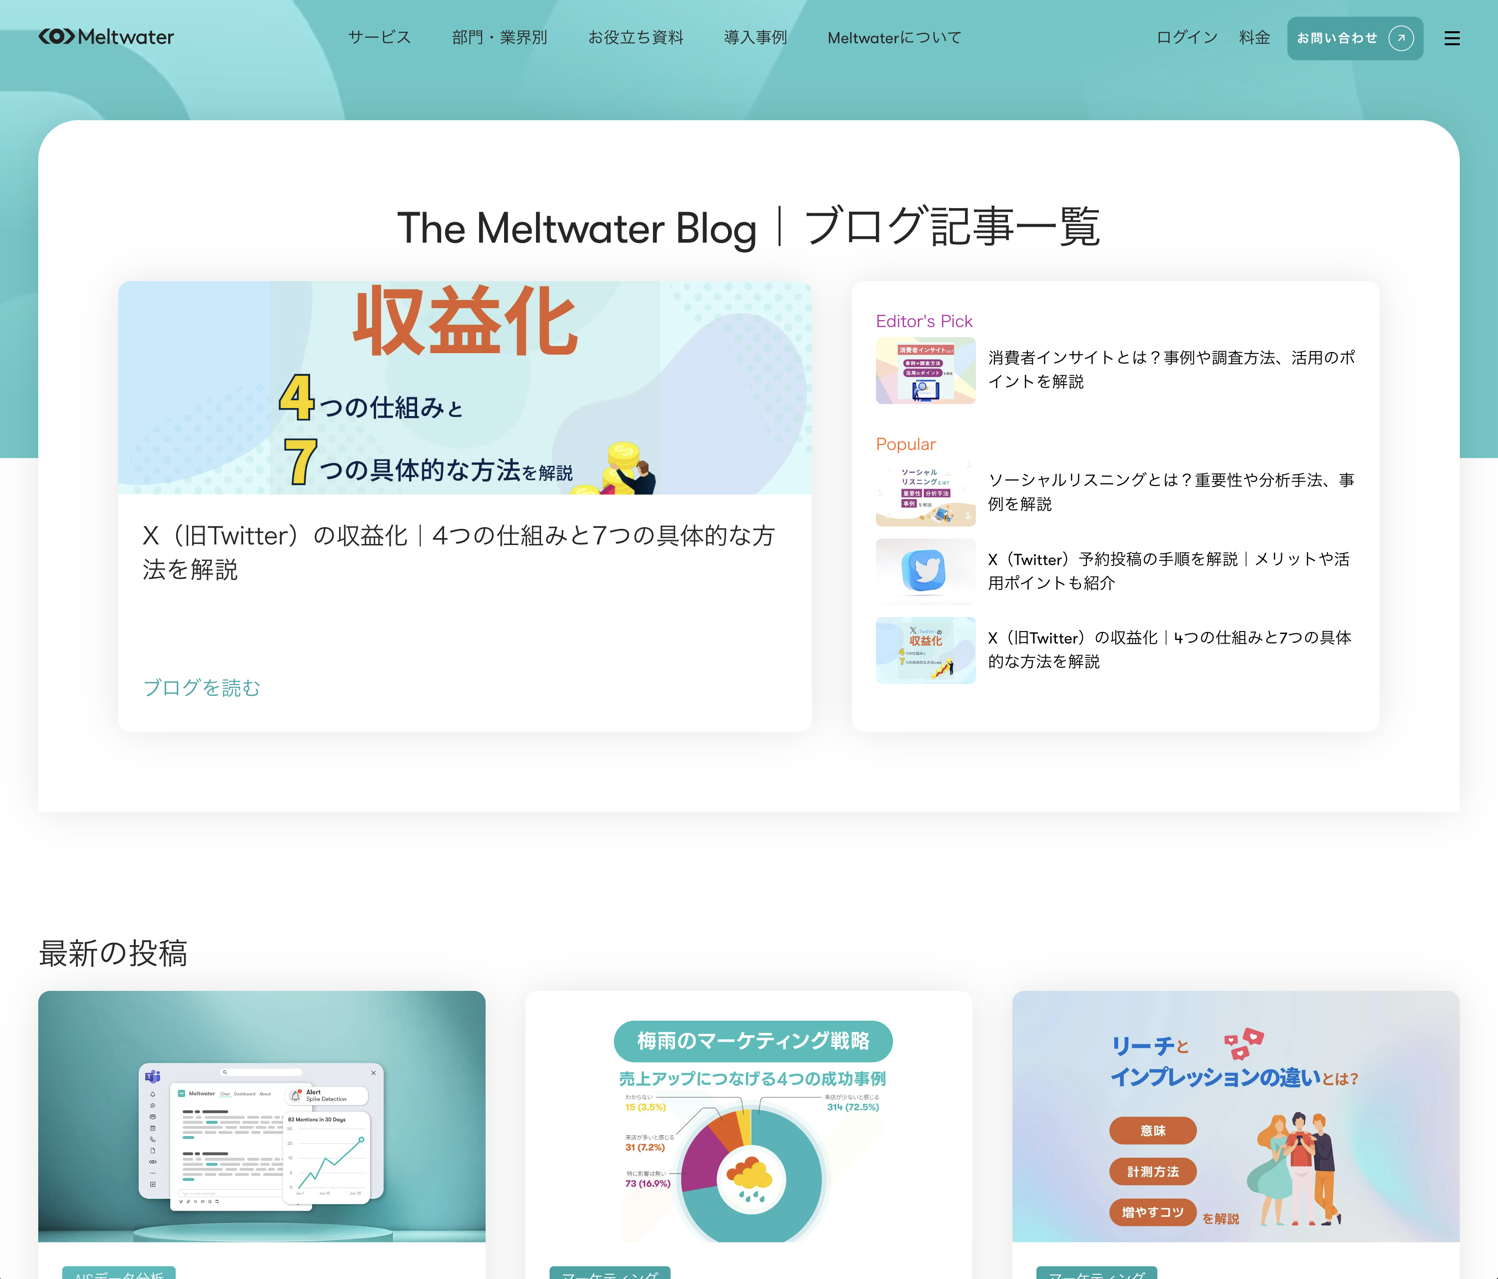Click the 消費者インサイト article thumbnail

(925, 371)
